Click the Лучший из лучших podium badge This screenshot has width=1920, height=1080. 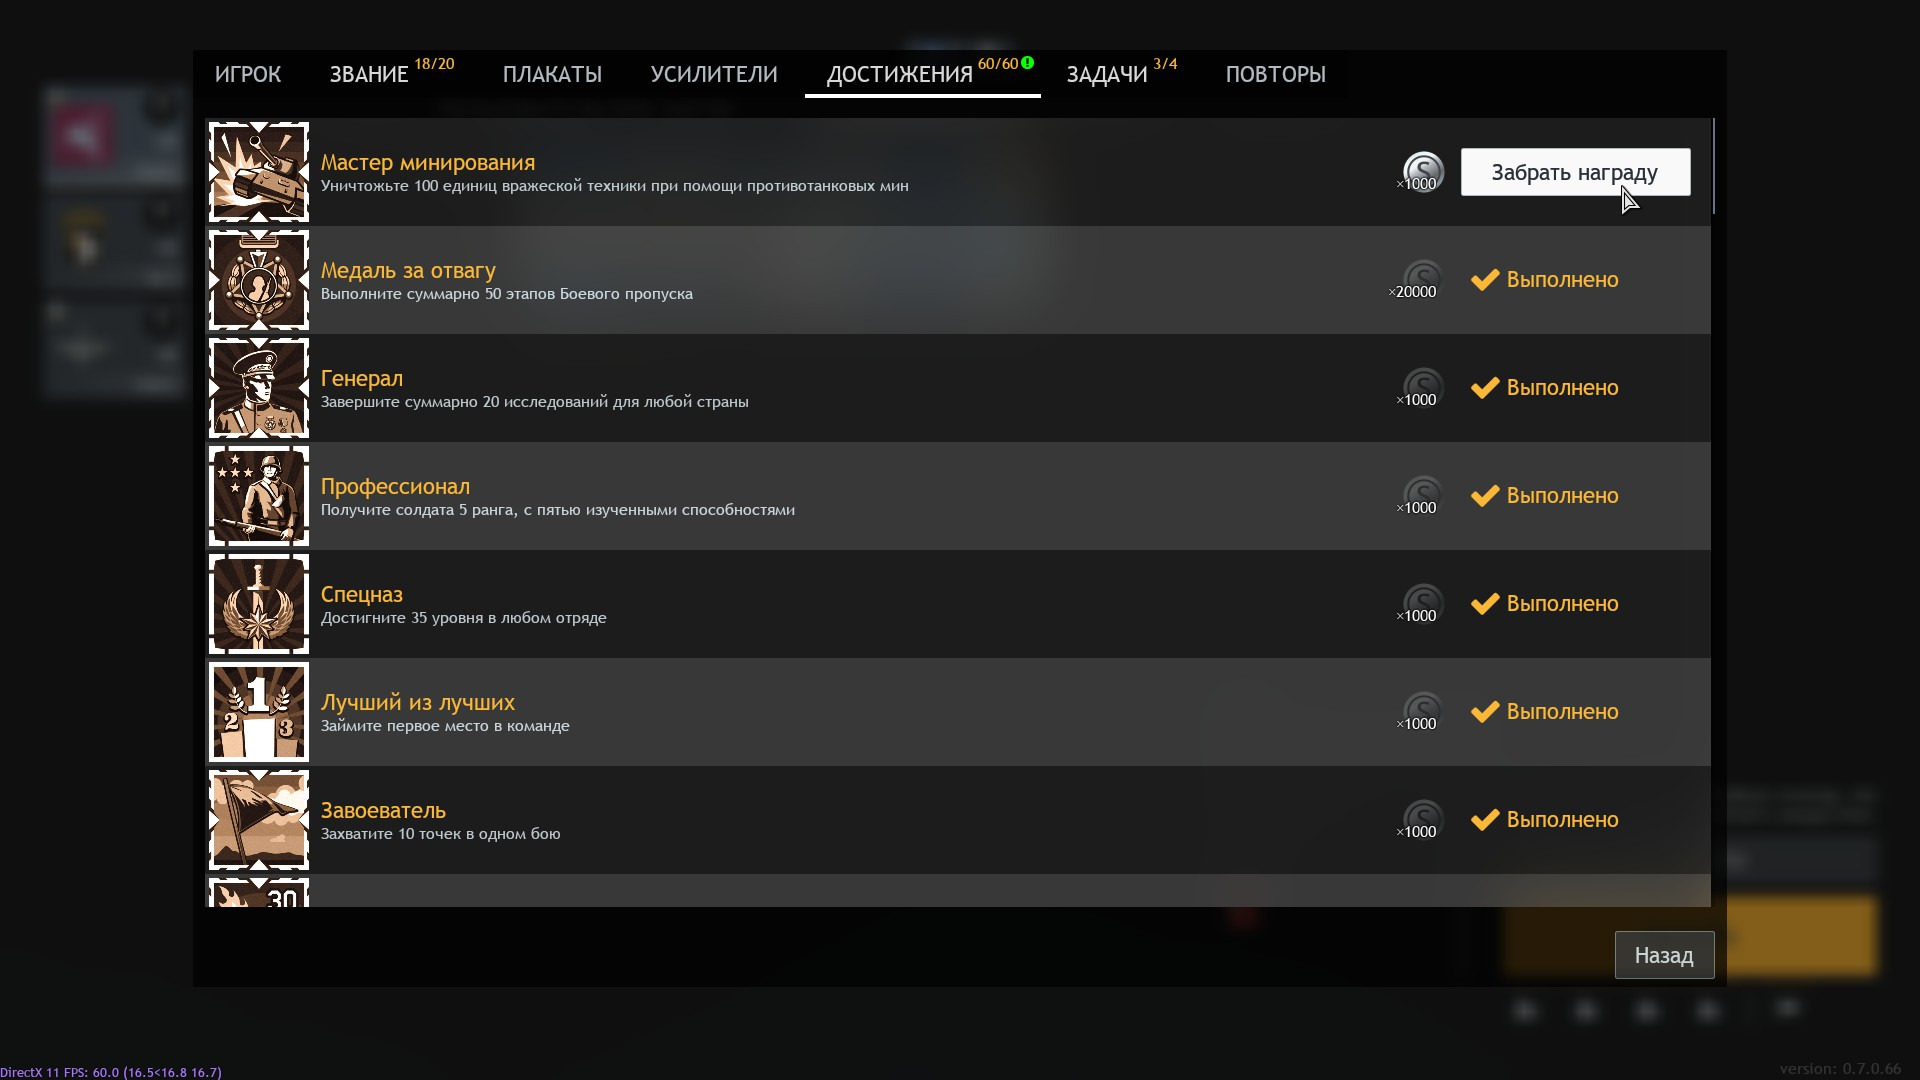(x=258, y=712)
